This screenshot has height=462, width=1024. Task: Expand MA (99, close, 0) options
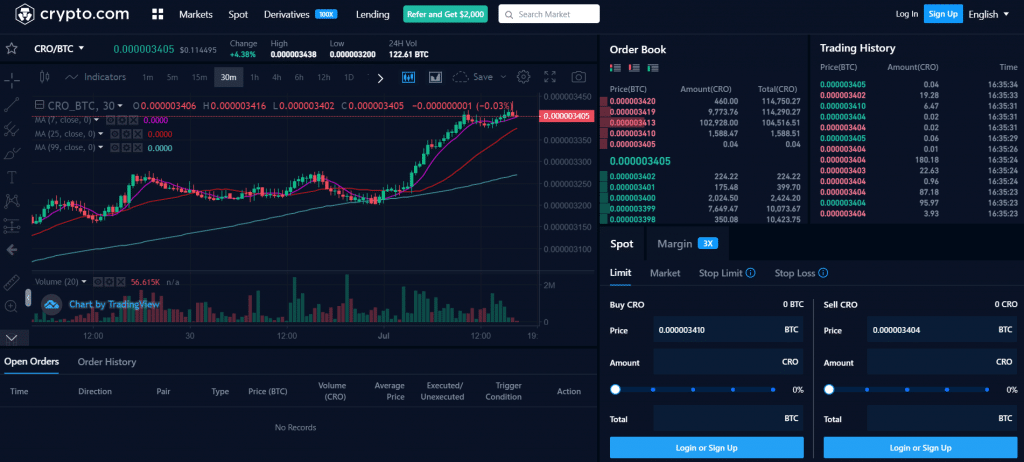[101, 148]
